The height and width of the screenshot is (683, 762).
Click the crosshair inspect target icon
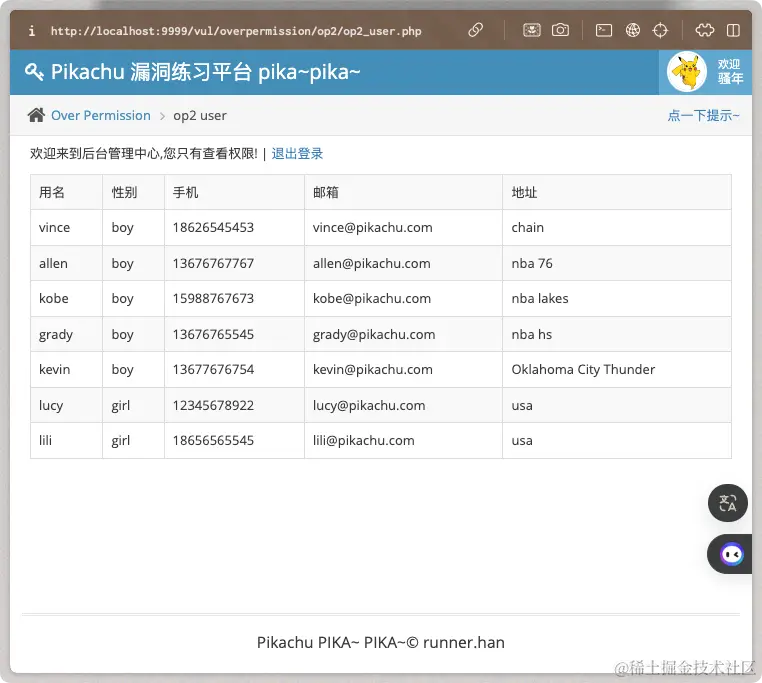[660, 30]
